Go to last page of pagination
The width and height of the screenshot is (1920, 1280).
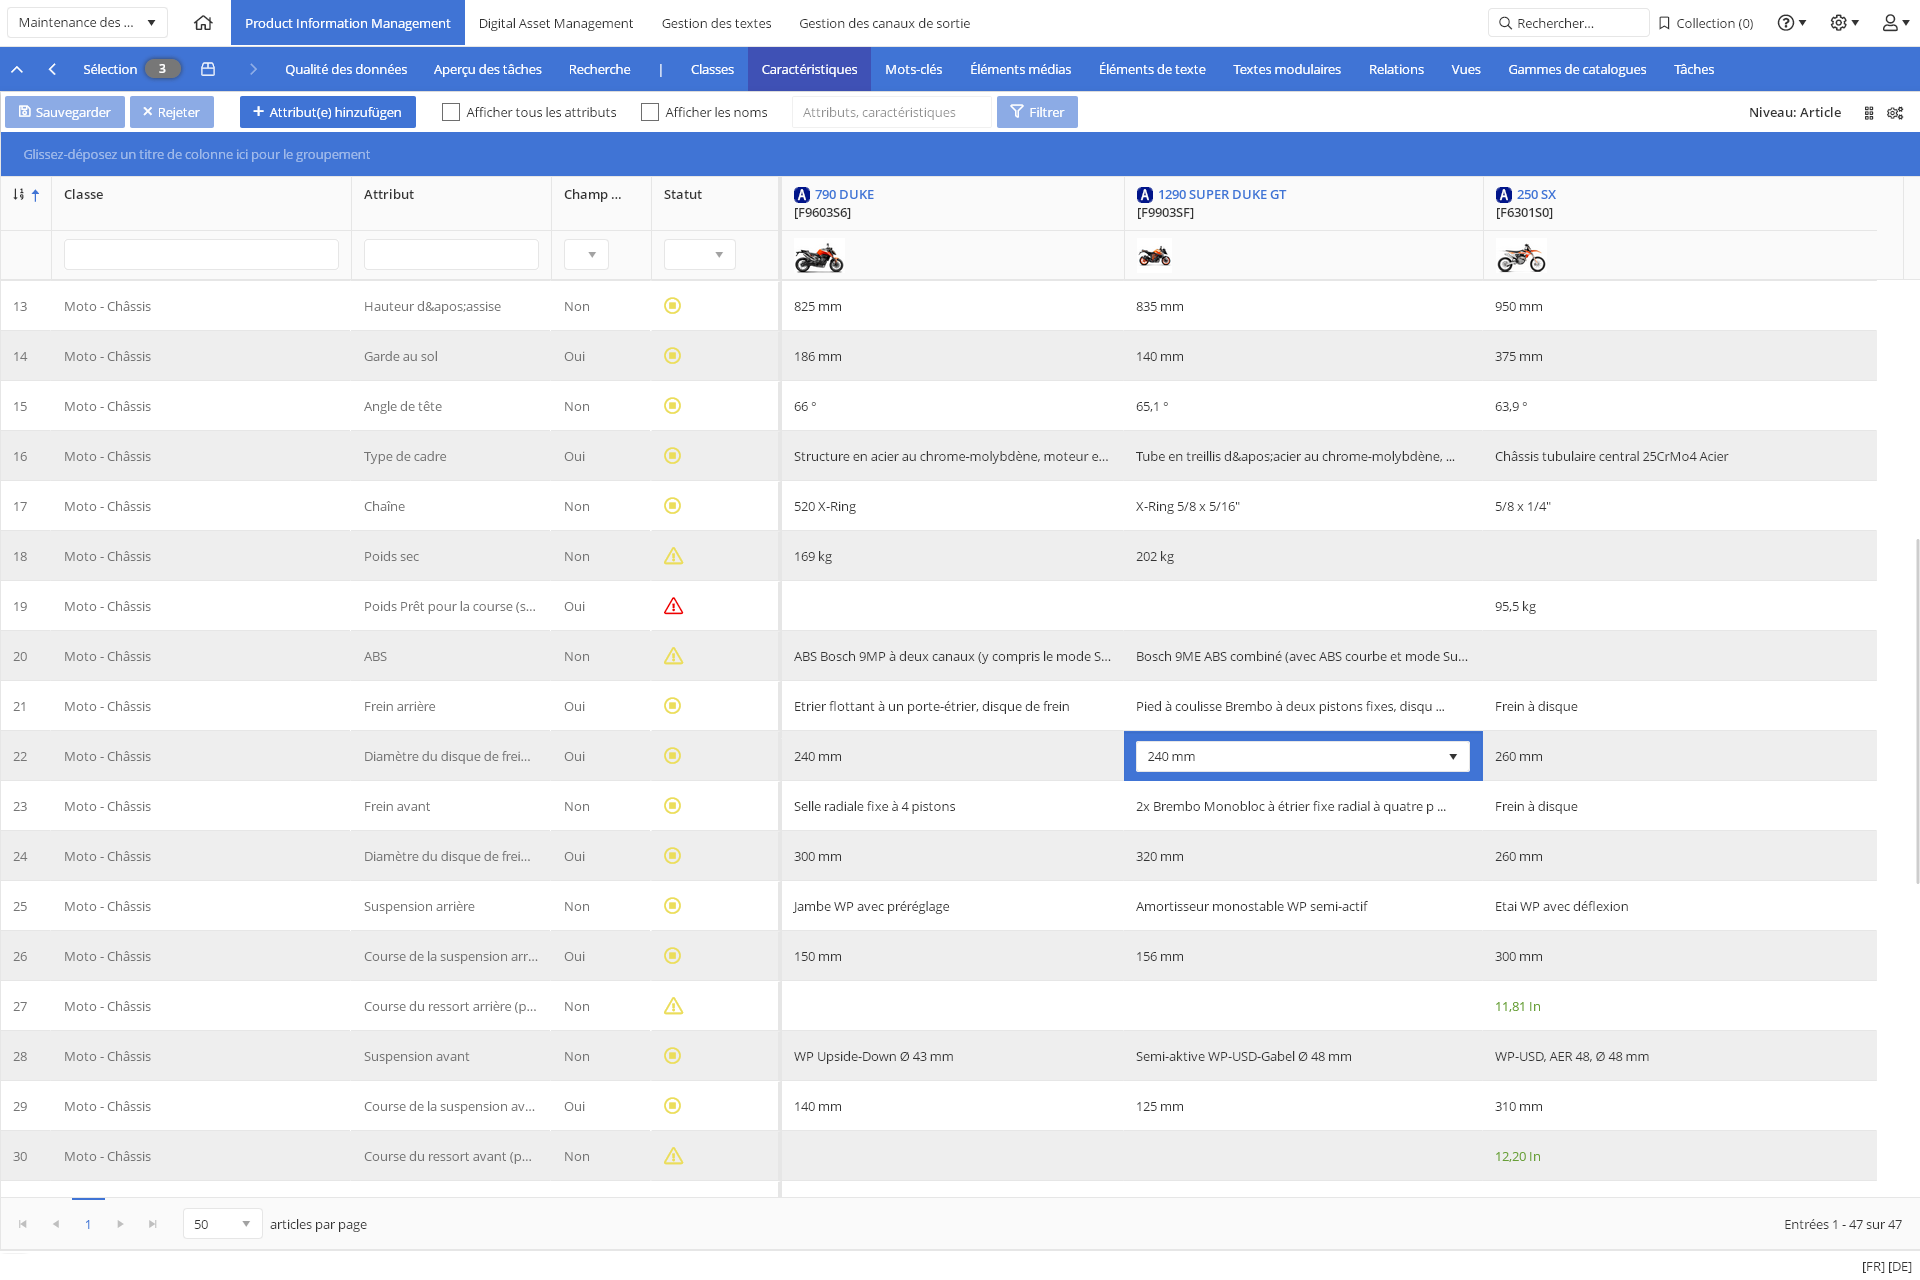pyautogui.click(x=153, y=1224)
